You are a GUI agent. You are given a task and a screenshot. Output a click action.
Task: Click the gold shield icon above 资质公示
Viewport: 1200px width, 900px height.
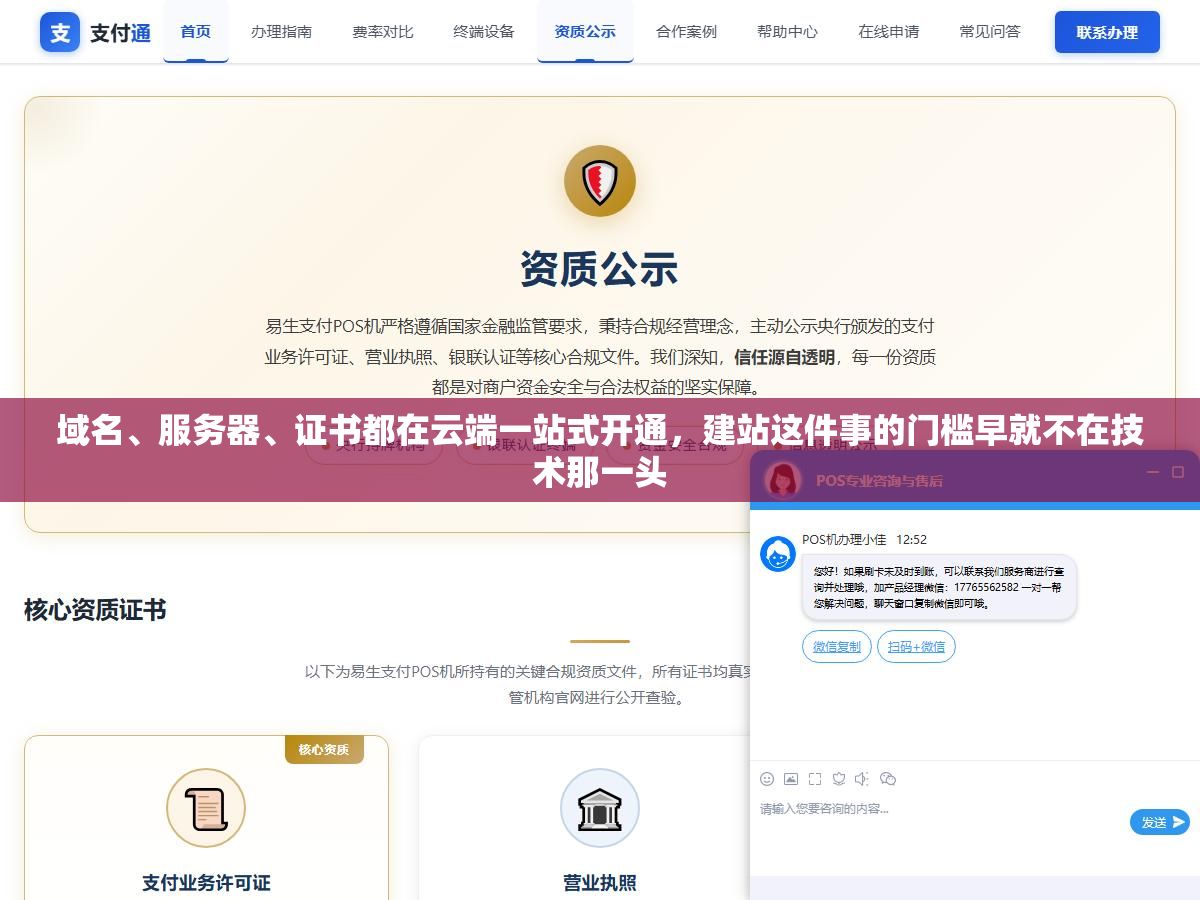(600, 181)
